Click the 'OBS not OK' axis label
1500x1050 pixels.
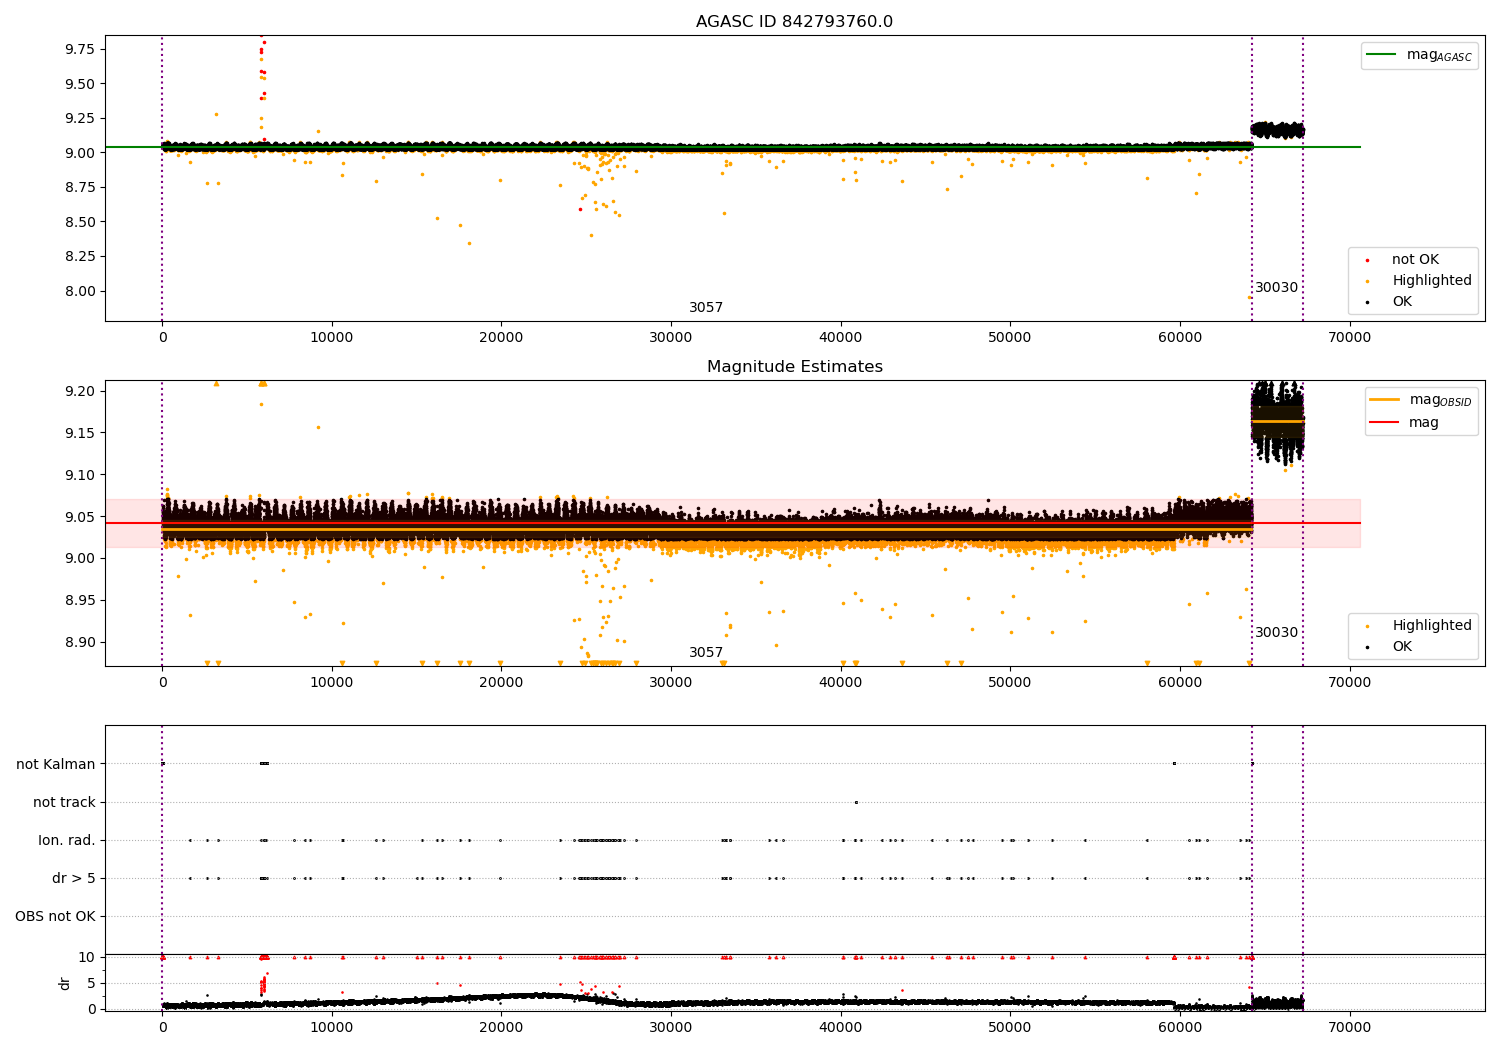tap(56, 917)
